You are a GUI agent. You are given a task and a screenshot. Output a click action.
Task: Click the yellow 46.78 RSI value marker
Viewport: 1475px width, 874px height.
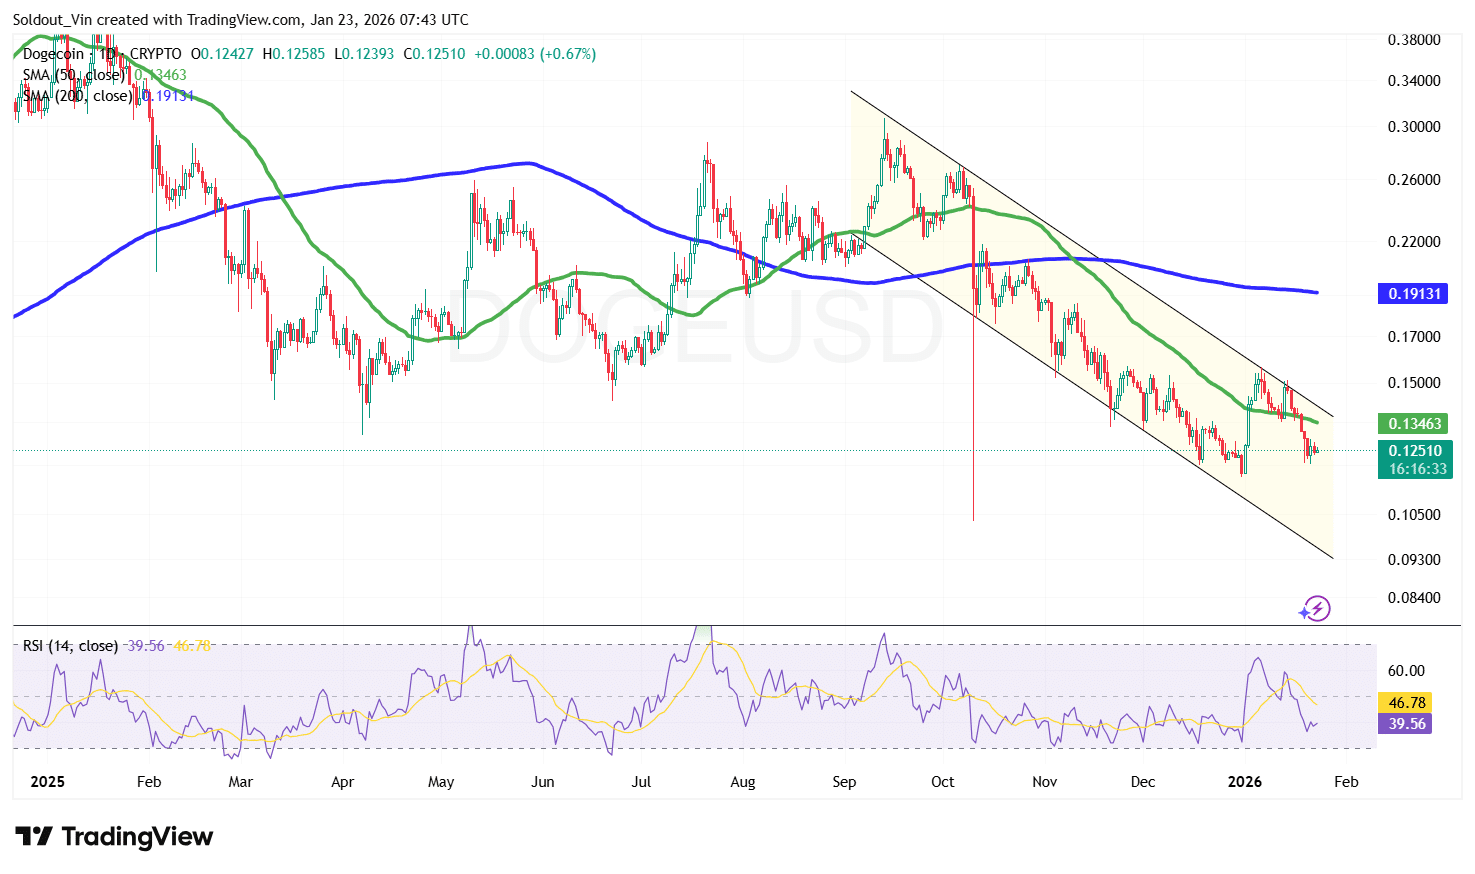(1406, 703)
